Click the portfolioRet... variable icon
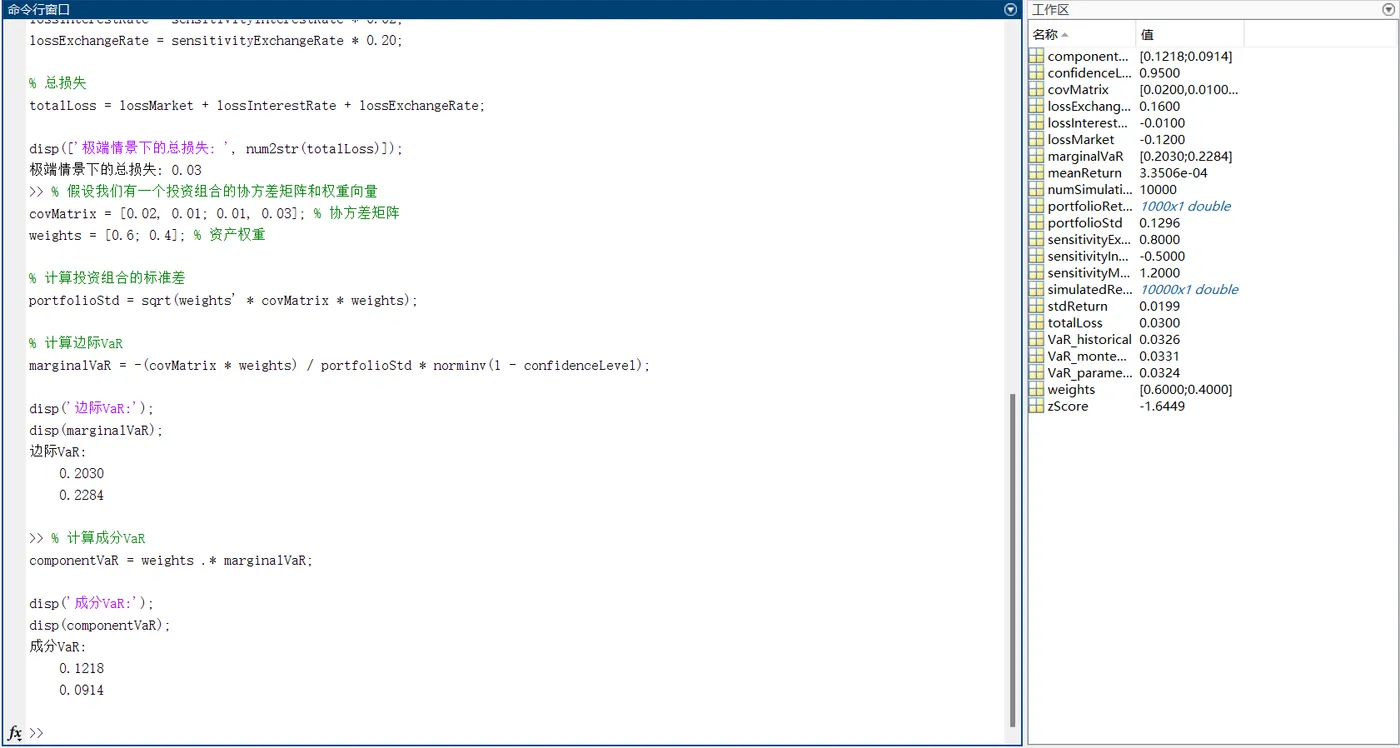Image resolution: width=1400 pixels, height=748 pixels. click(x=1037, y=207)
